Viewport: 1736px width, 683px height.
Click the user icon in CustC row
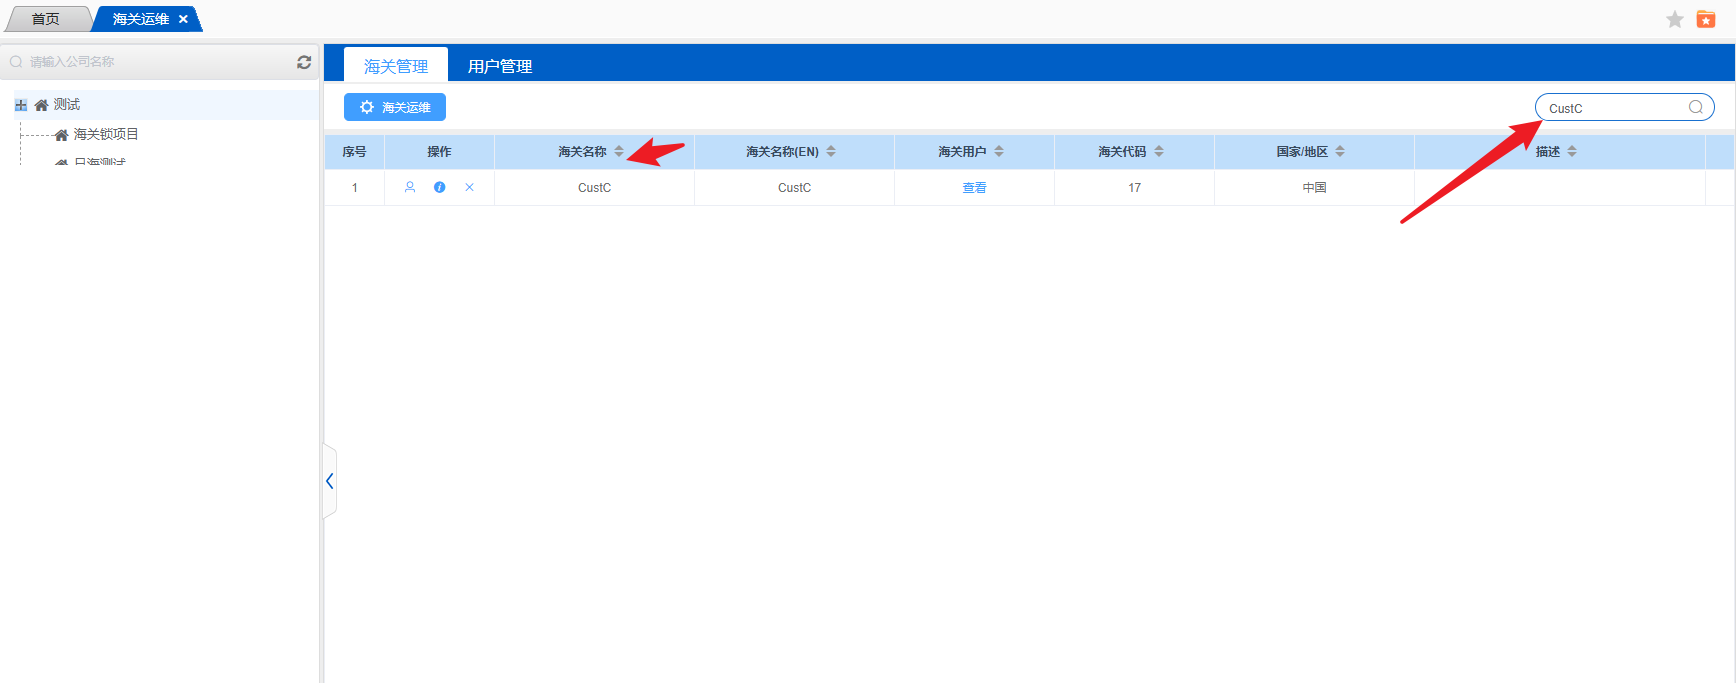(x=410, y=187)
